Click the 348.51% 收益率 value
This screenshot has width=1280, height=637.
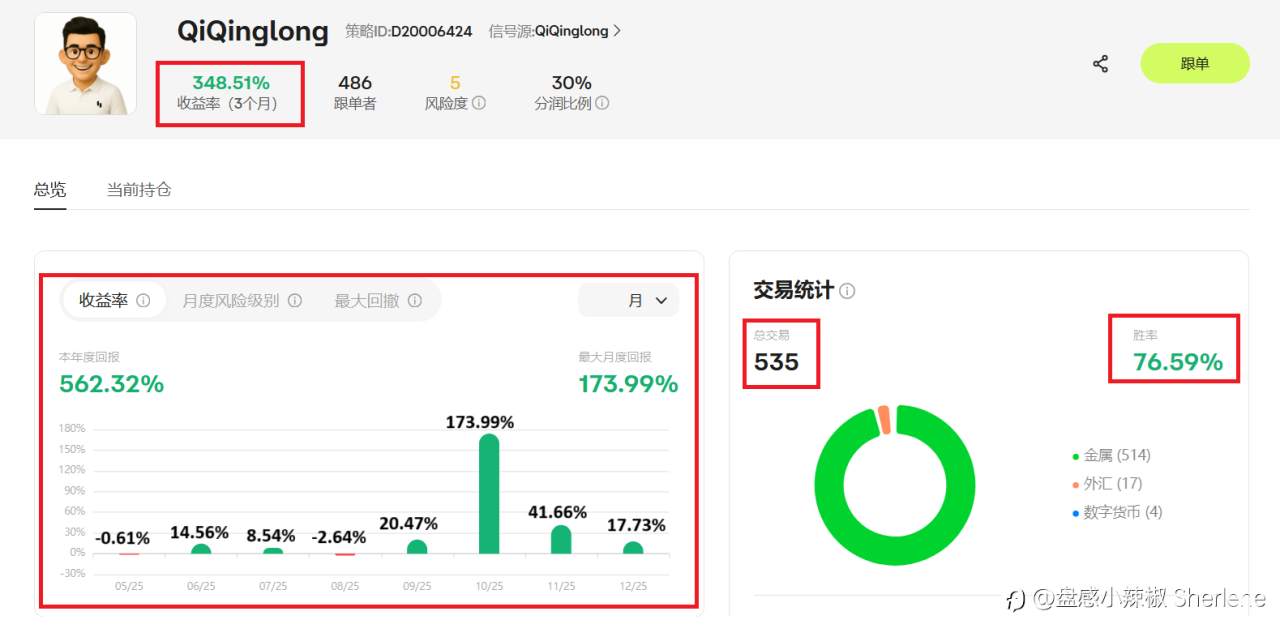pyautogui.click(x=231, y=82)
